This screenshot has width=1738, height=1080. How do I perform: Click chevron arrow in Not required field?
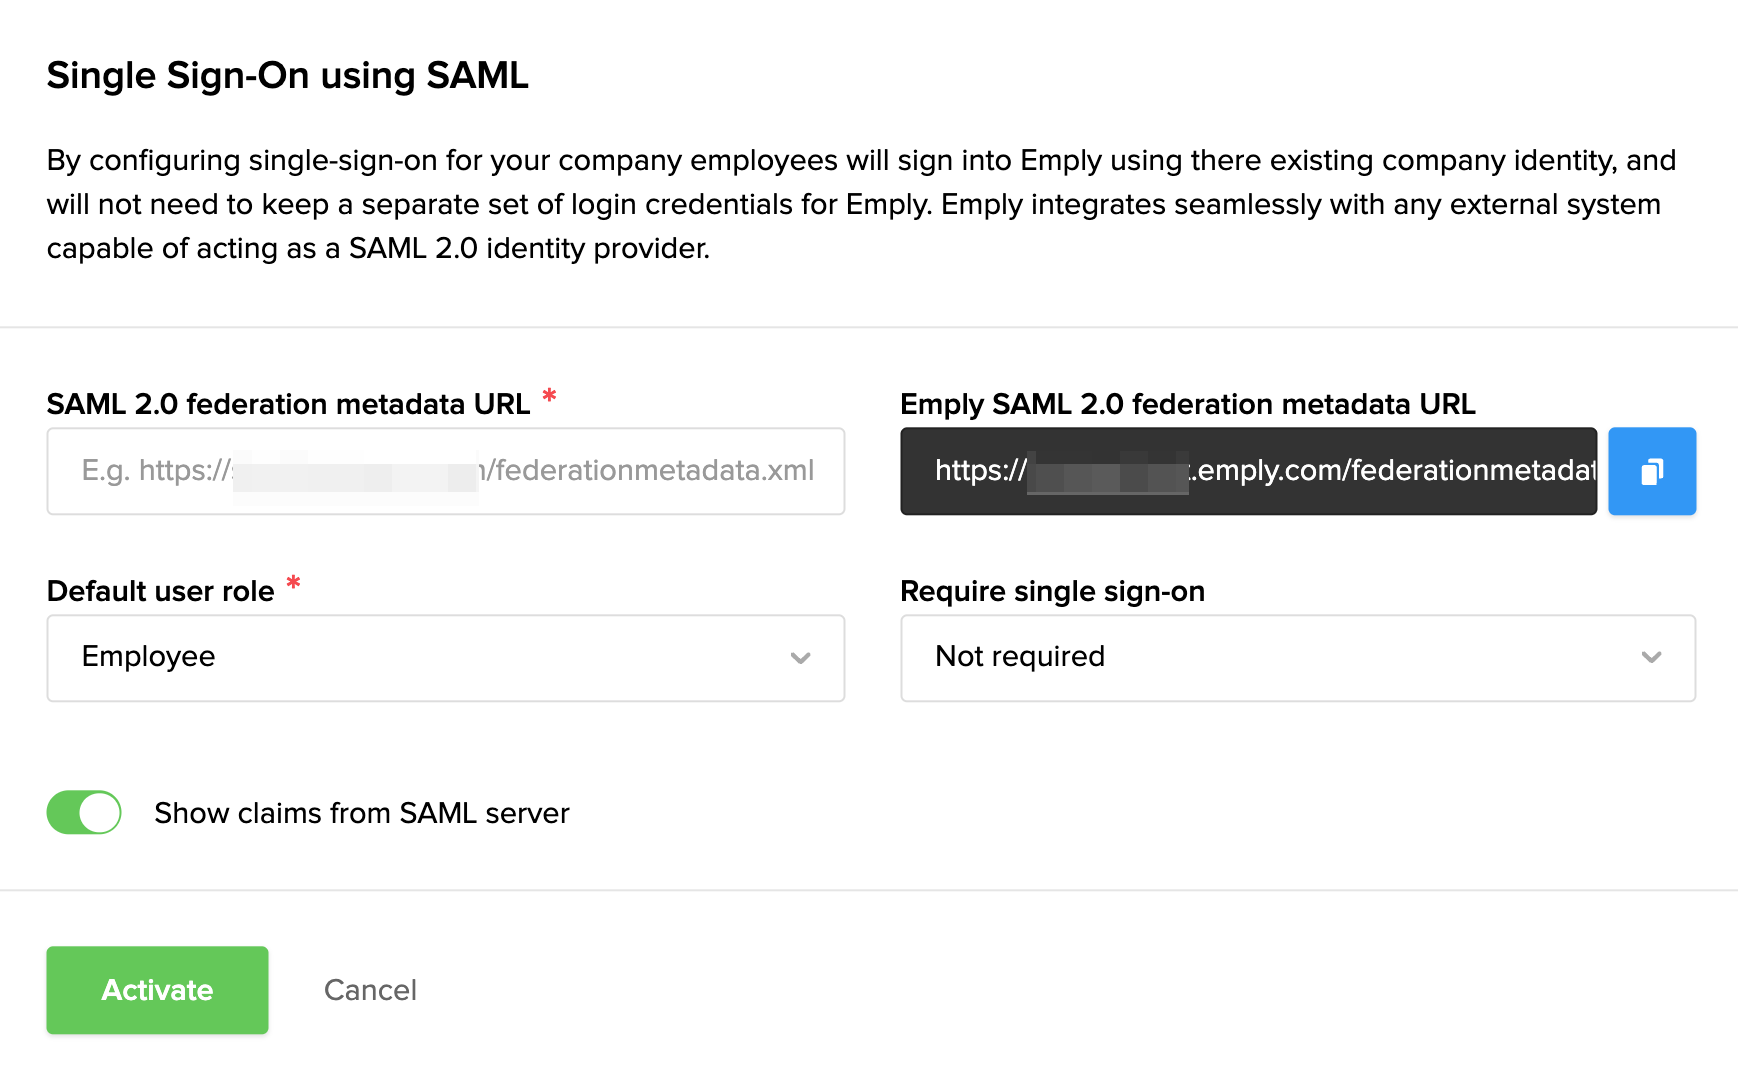click(x=1651, y=658)
